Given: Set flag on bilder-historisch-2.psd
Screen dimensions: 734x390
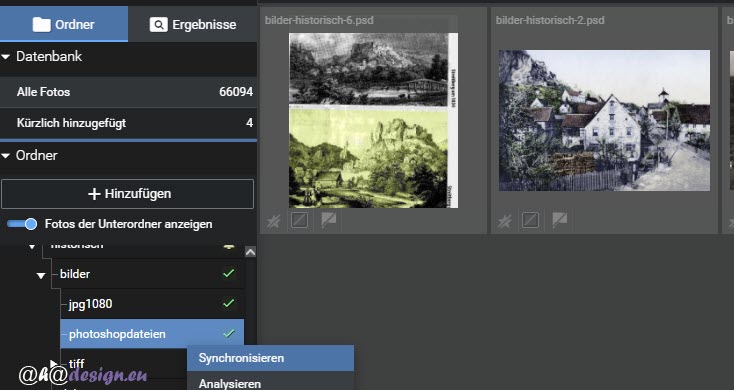Looking at the screenshot, I should pyautogui.click(x=560, y=220).
